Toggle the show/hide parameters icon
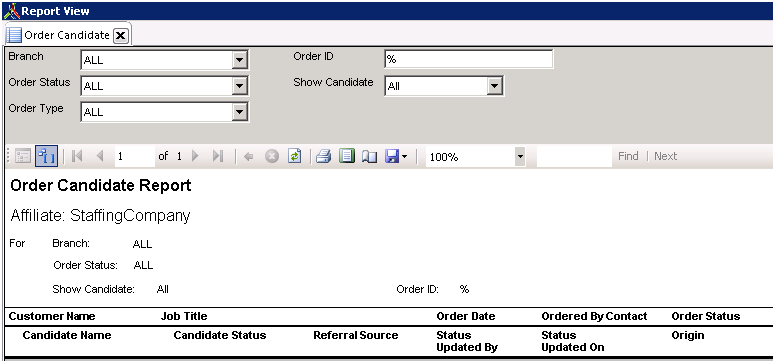The height and width of the screenshot is (361, 773). pos(47,156)
